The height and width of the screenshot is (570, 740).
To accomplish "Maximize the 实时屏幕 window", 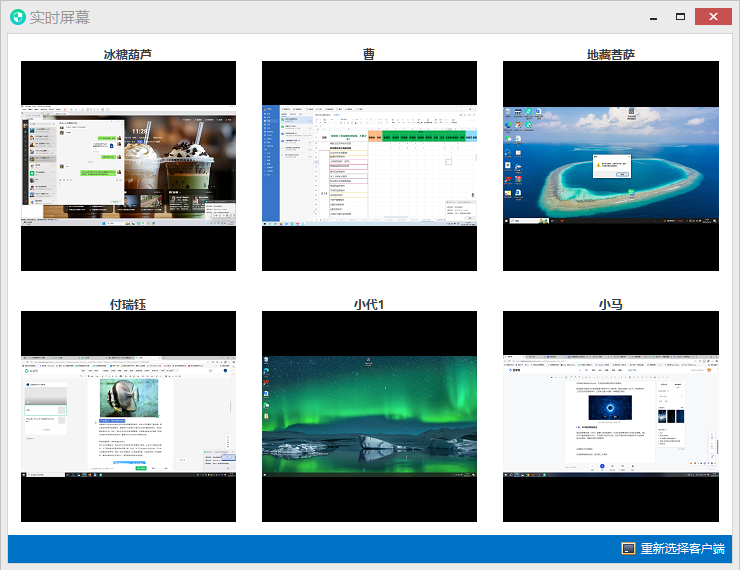I will pyautogui.click(x=680, y=17).
